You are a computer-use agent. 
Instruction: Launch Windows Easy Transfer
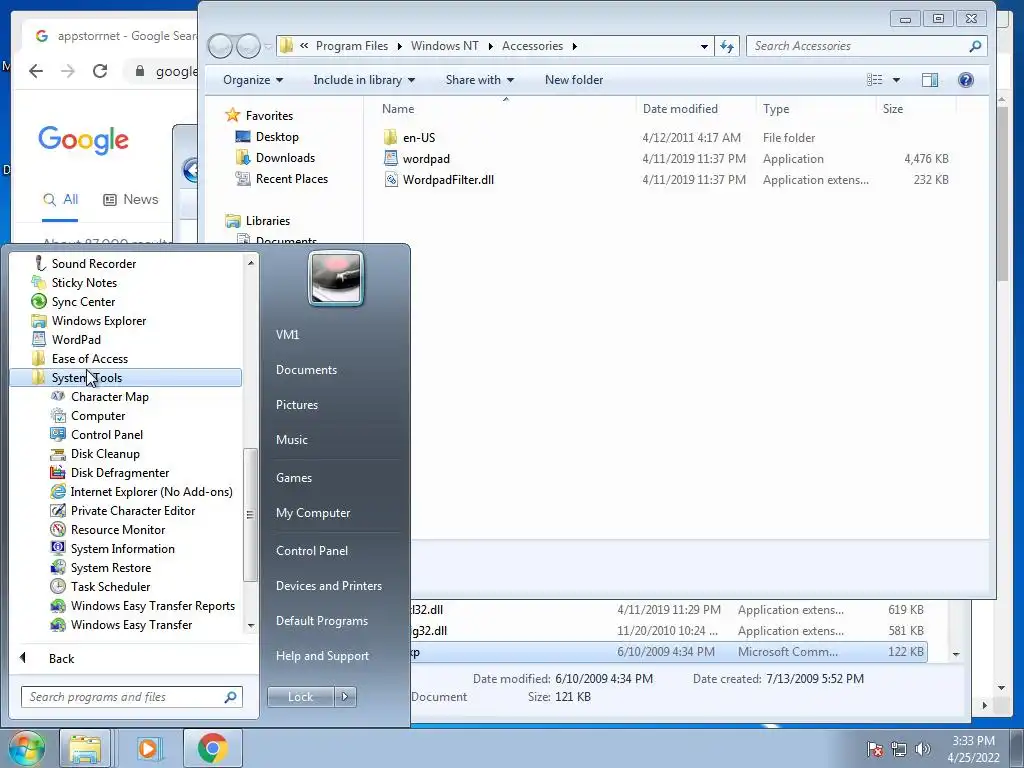point(131,624)
